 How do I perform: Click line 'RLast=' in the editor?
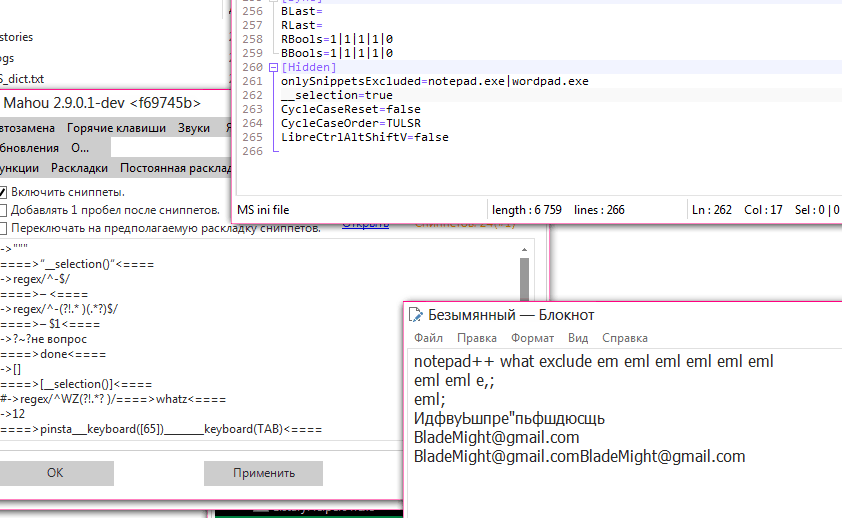click(301, 25)
